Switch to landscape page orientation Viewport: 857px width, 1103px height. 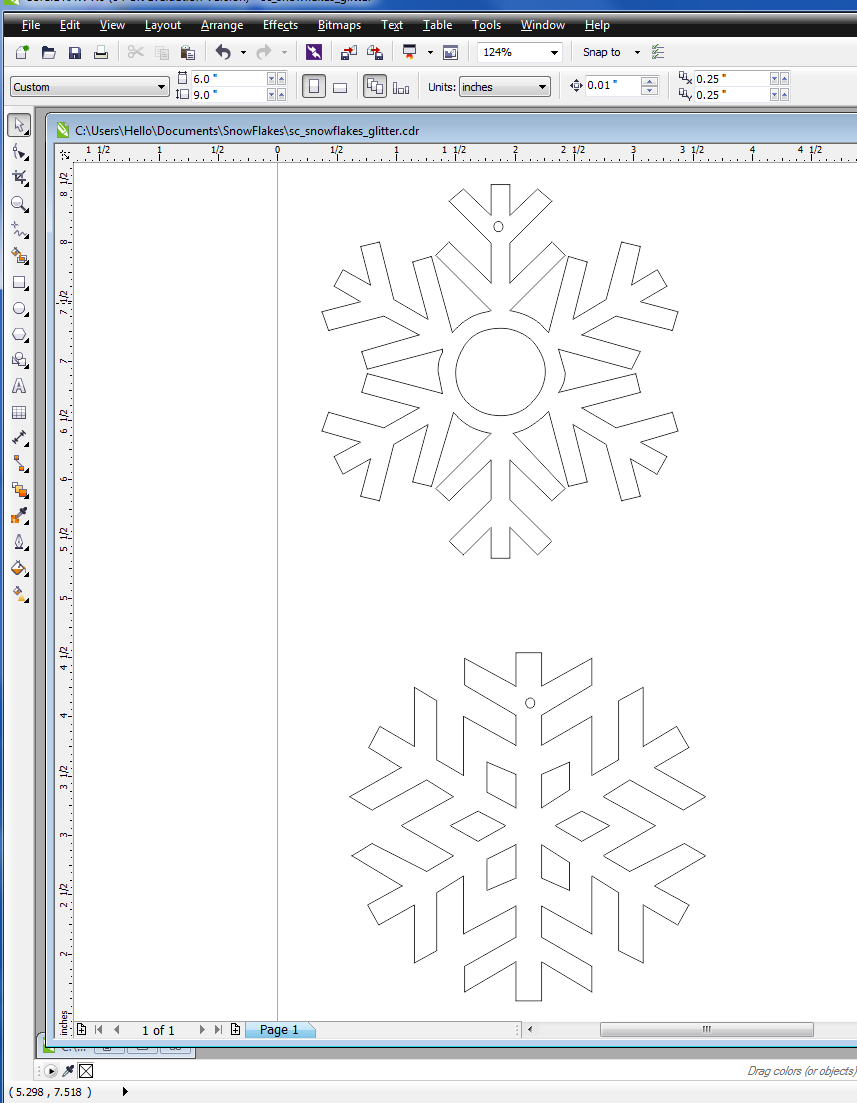(340, 86)
